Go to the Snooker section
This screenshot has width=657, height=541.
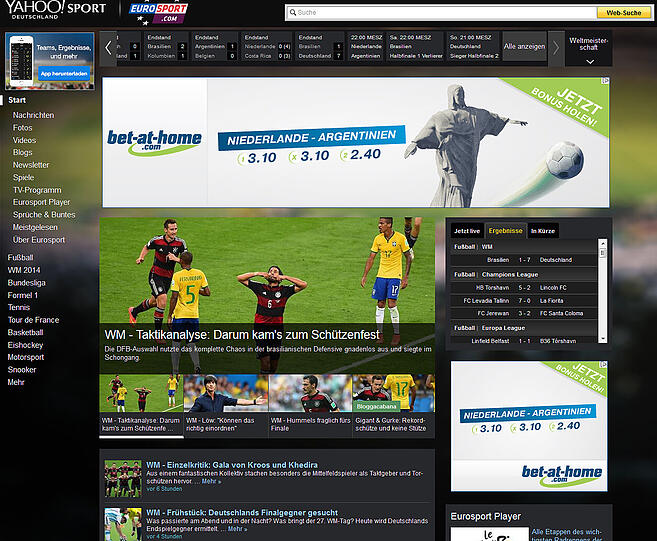point(22,370)
